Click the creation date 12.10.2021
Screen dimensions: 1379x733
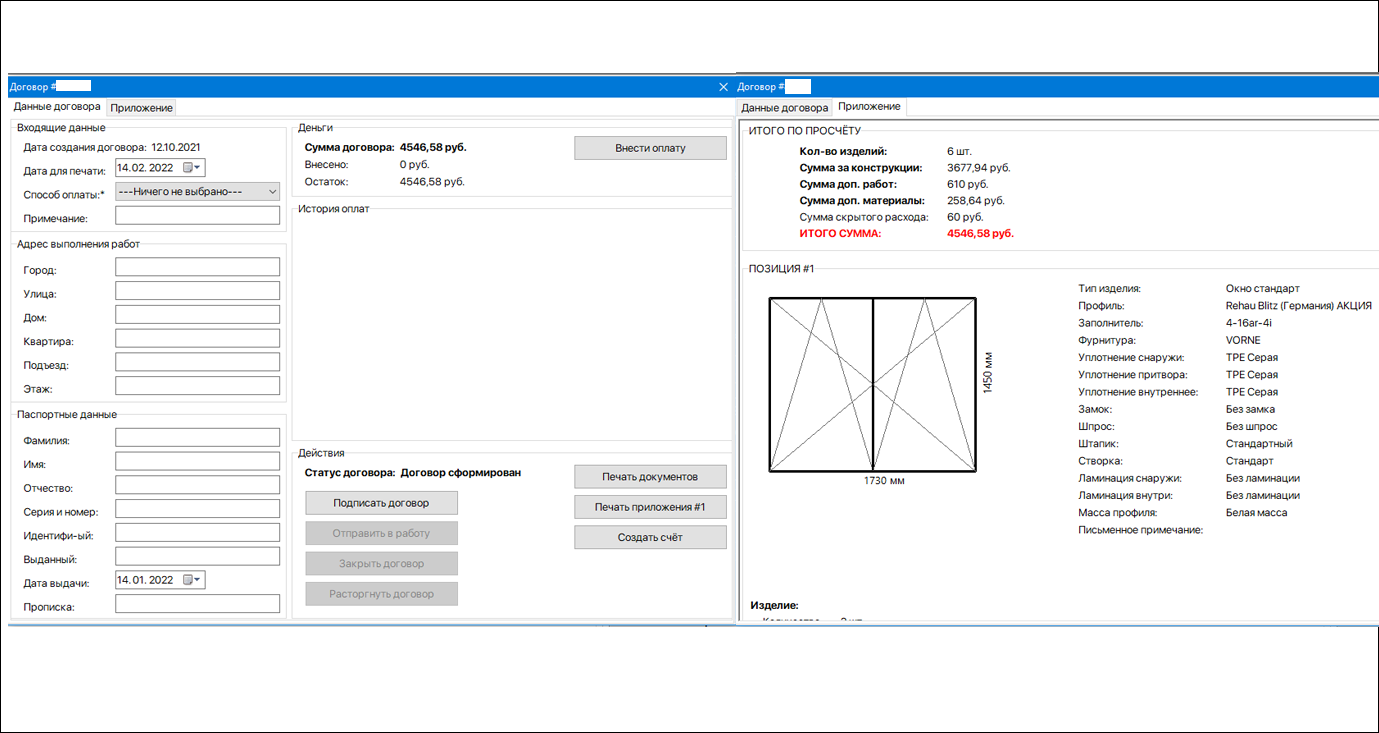[176, 147]
